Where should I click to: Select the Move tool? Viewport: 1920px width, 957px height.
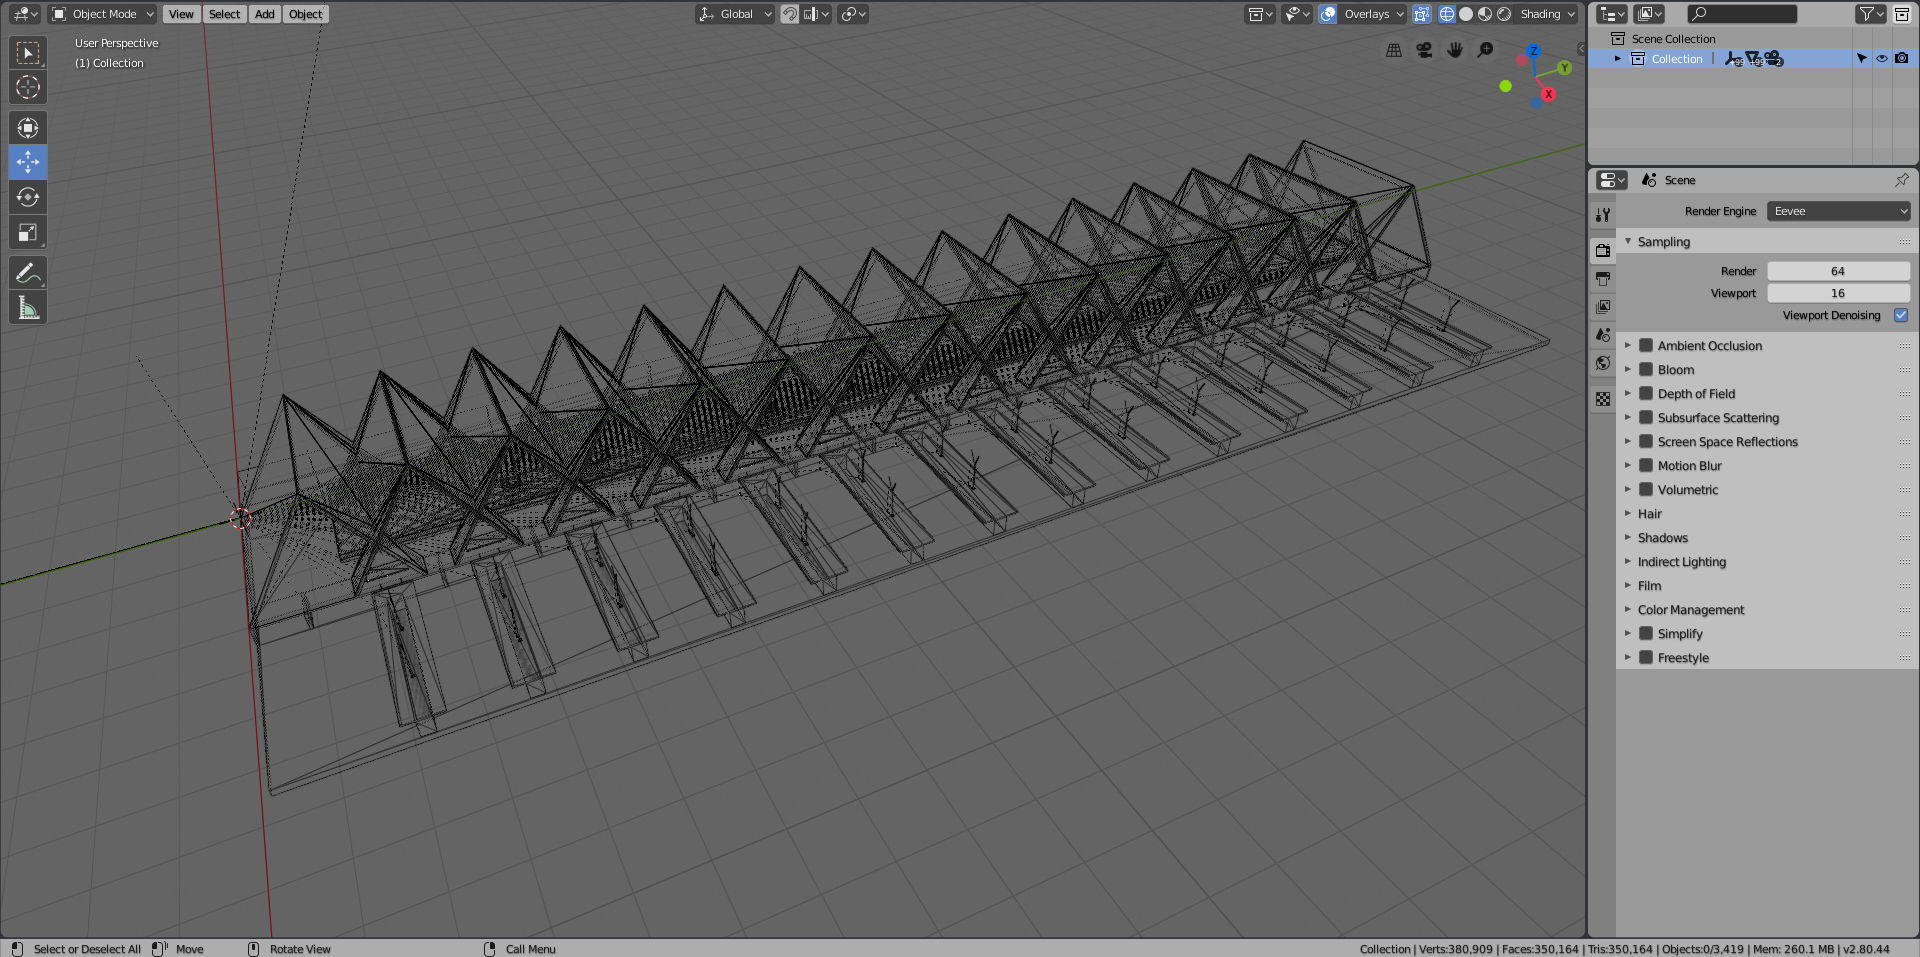(28, 162)
